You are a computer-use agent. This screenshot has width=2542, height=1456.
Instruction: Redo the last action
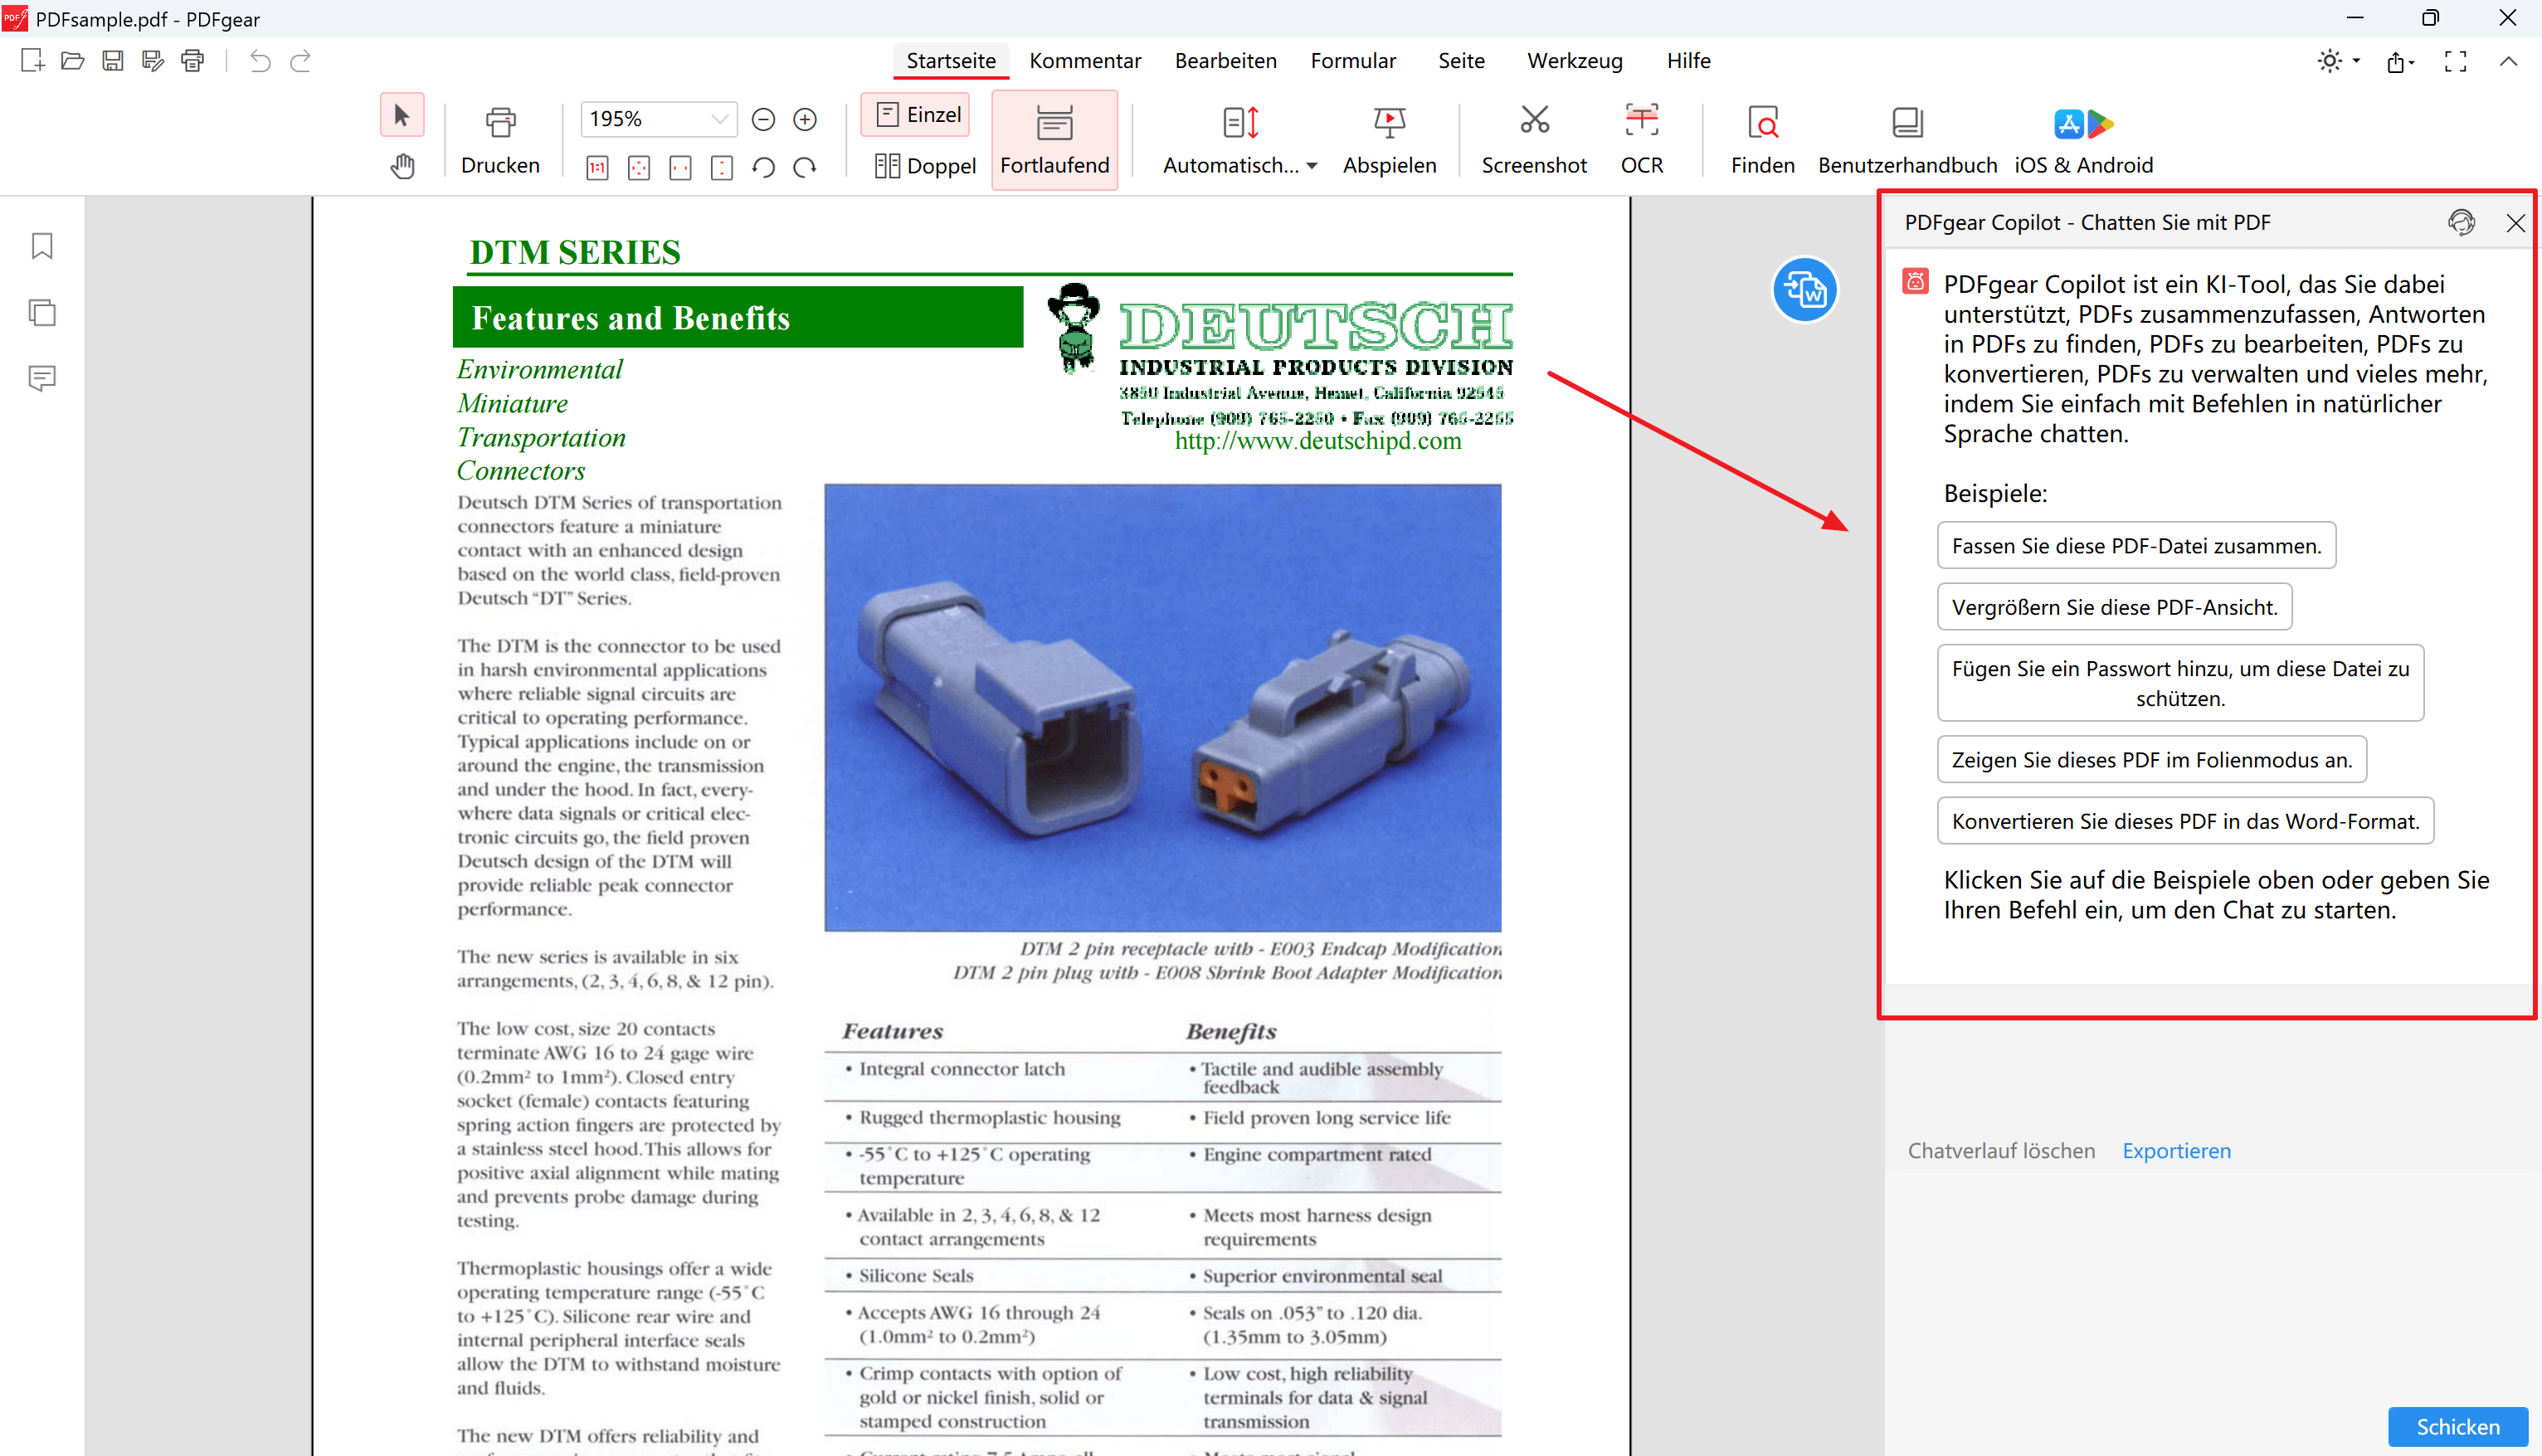[x=300, y=61]
